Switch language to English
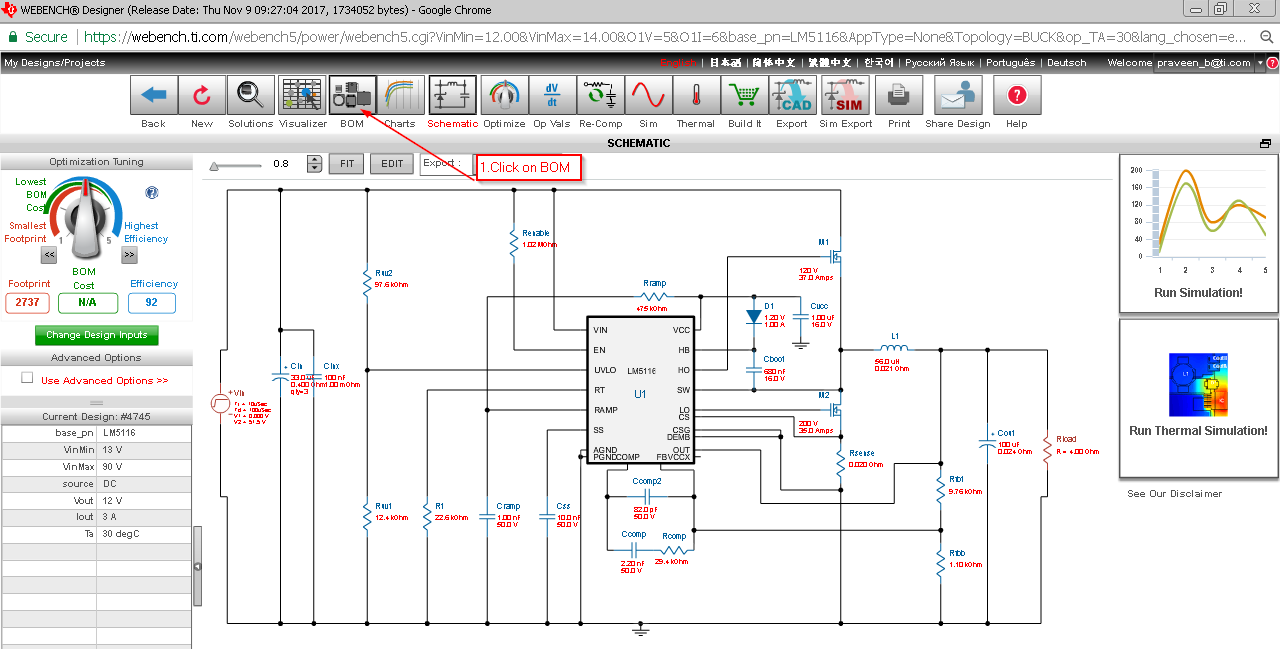The image size is (1280, 649). click(680, 63)
